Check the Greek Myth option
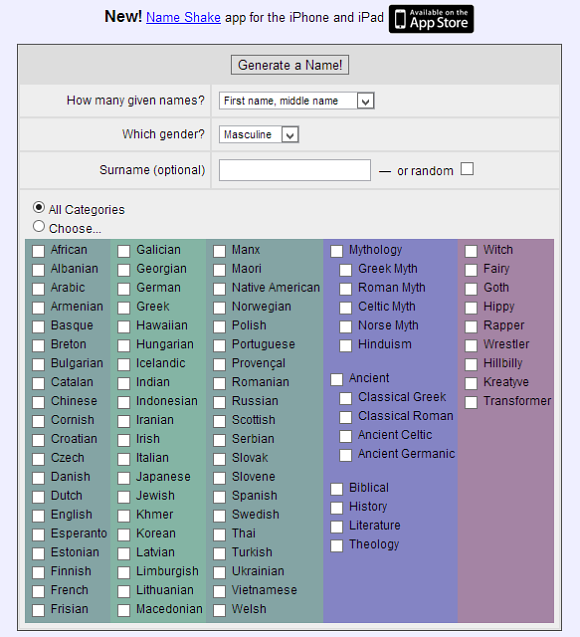 (346, 270)
